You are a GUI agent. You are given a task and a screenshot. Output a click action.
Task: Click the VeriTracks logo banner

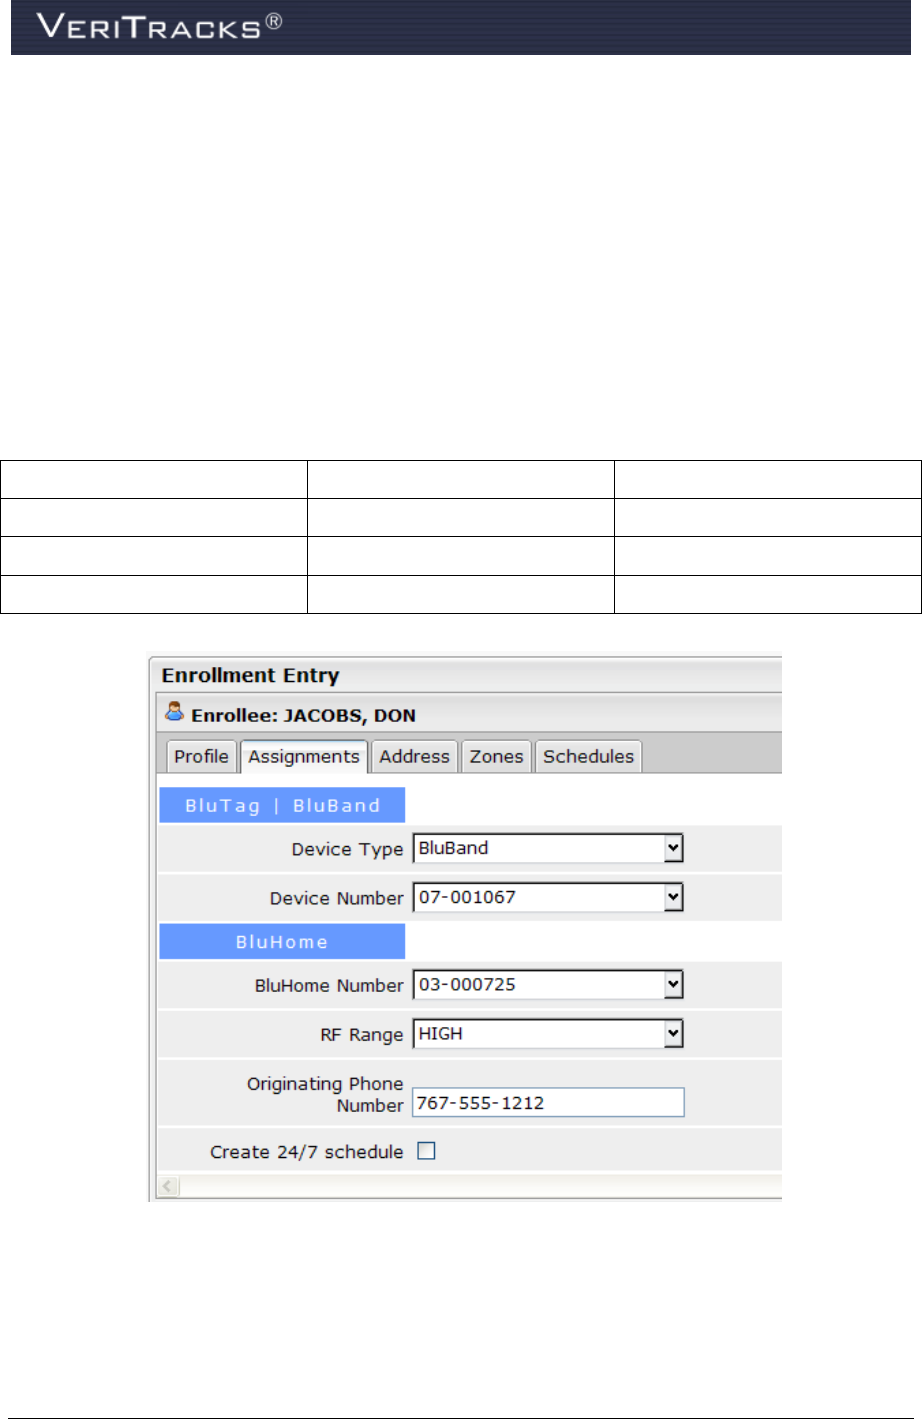pyautogui.click(x=461, y=27)
